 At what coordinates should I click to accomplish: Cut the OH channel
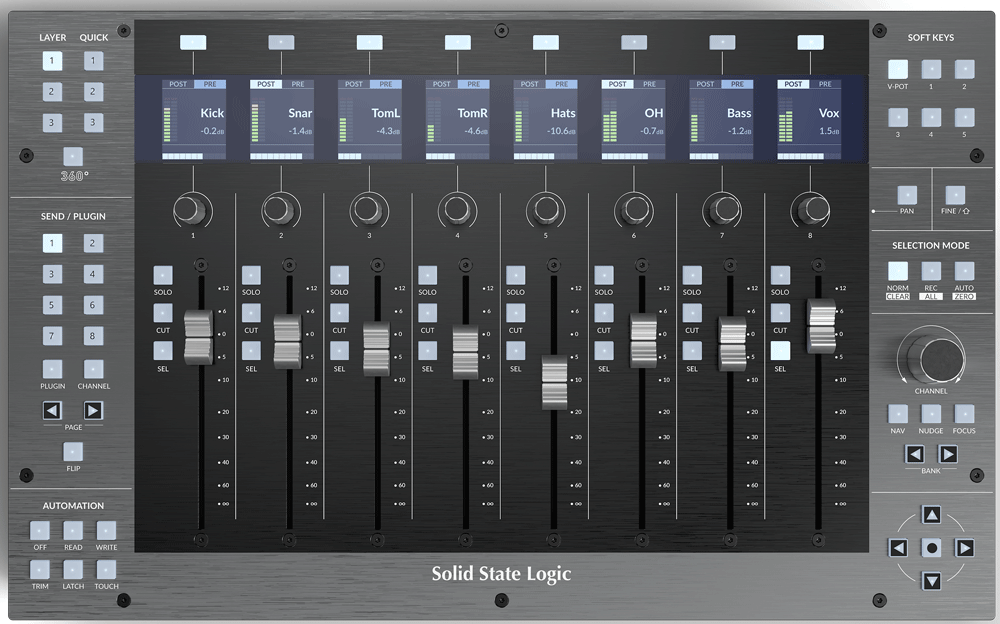604,313
